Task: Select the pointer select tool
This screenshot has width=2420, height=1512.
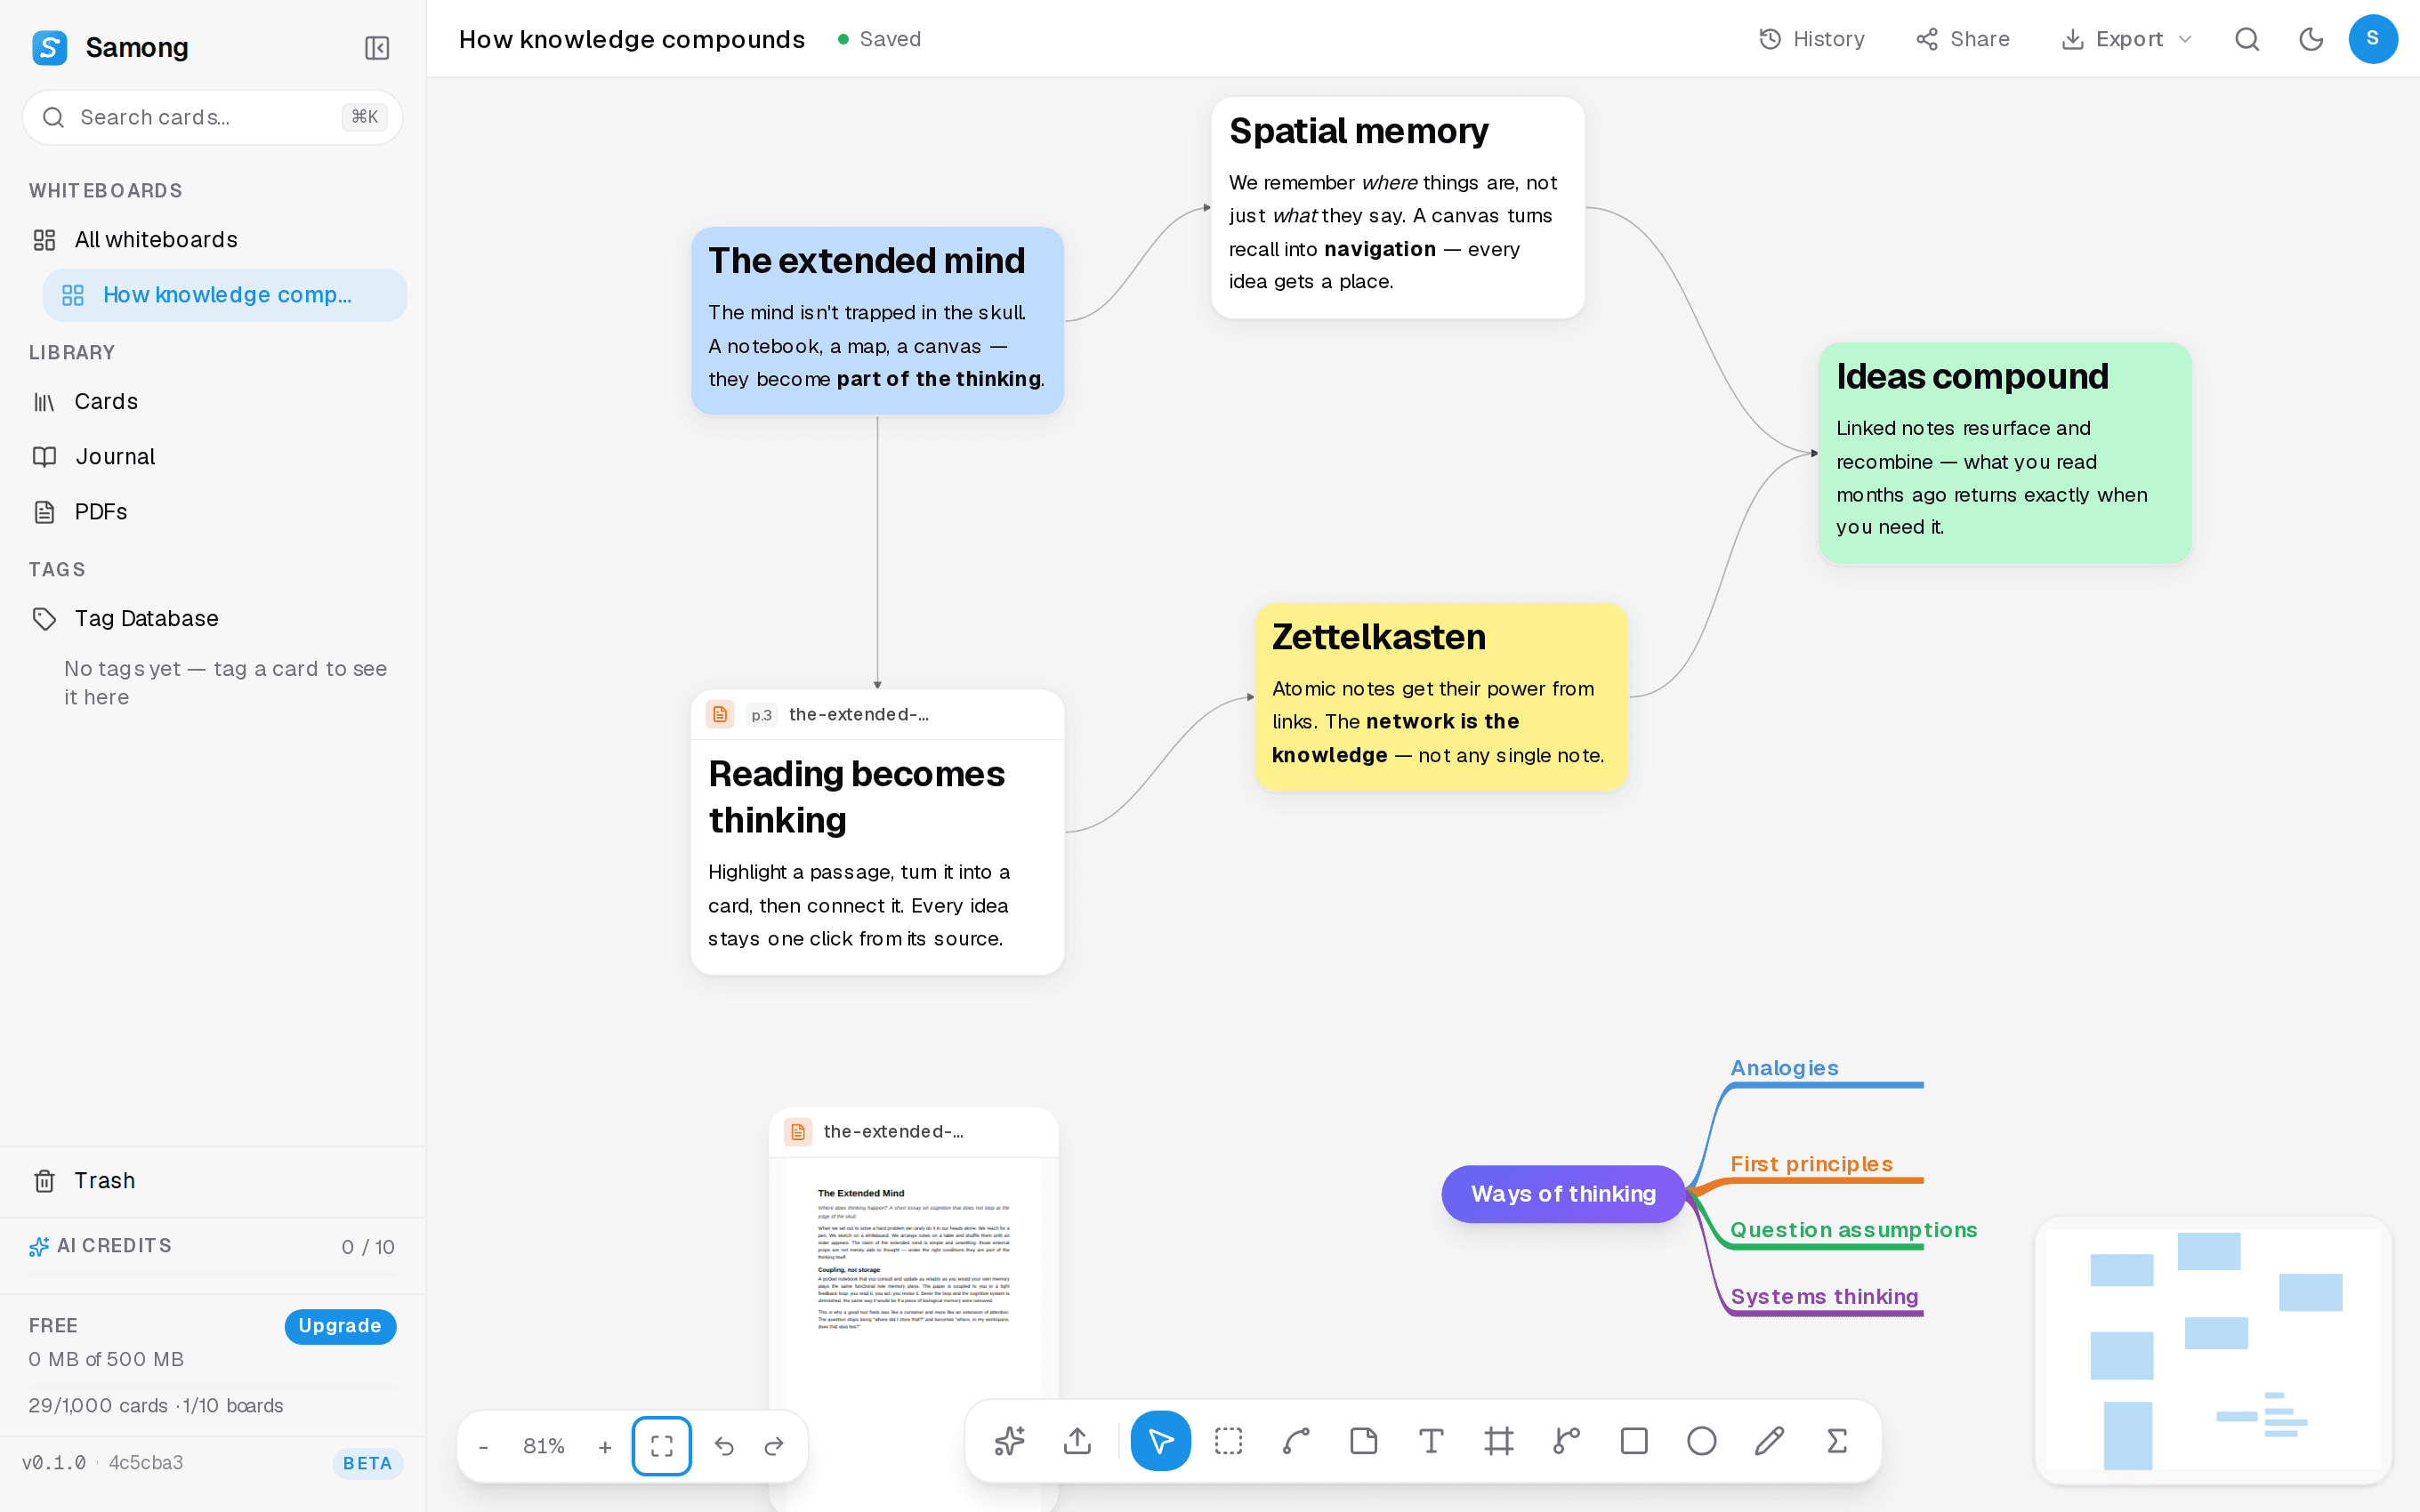Action: point(1161,1441)
